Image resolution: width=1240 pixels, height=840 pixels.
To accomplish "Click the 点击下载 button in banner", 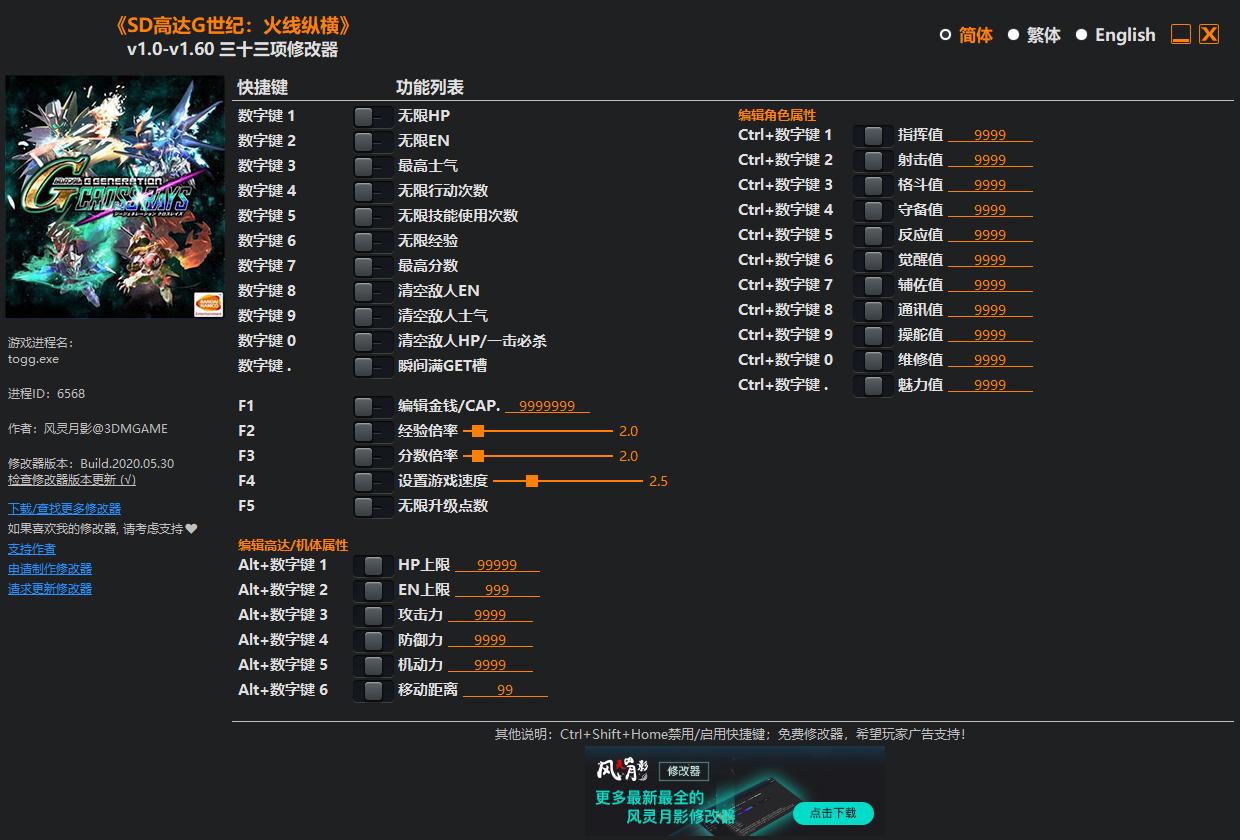I will pos(833,813).
